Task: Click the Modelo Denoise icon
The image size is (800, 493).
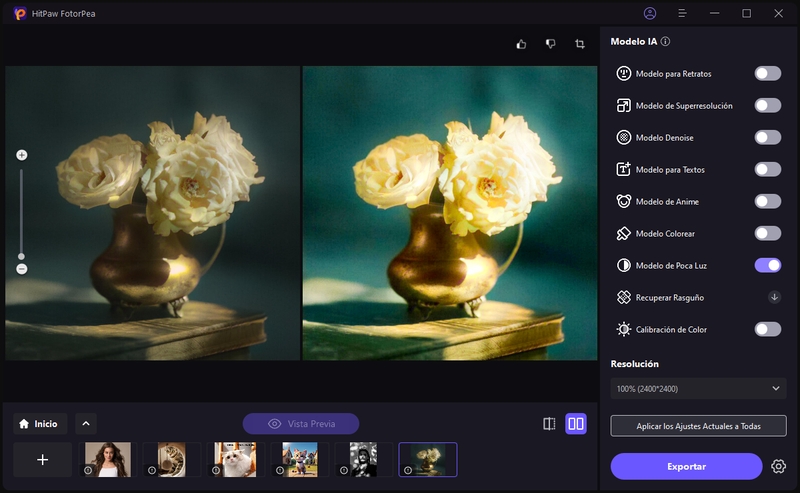Action: point(623,137)
